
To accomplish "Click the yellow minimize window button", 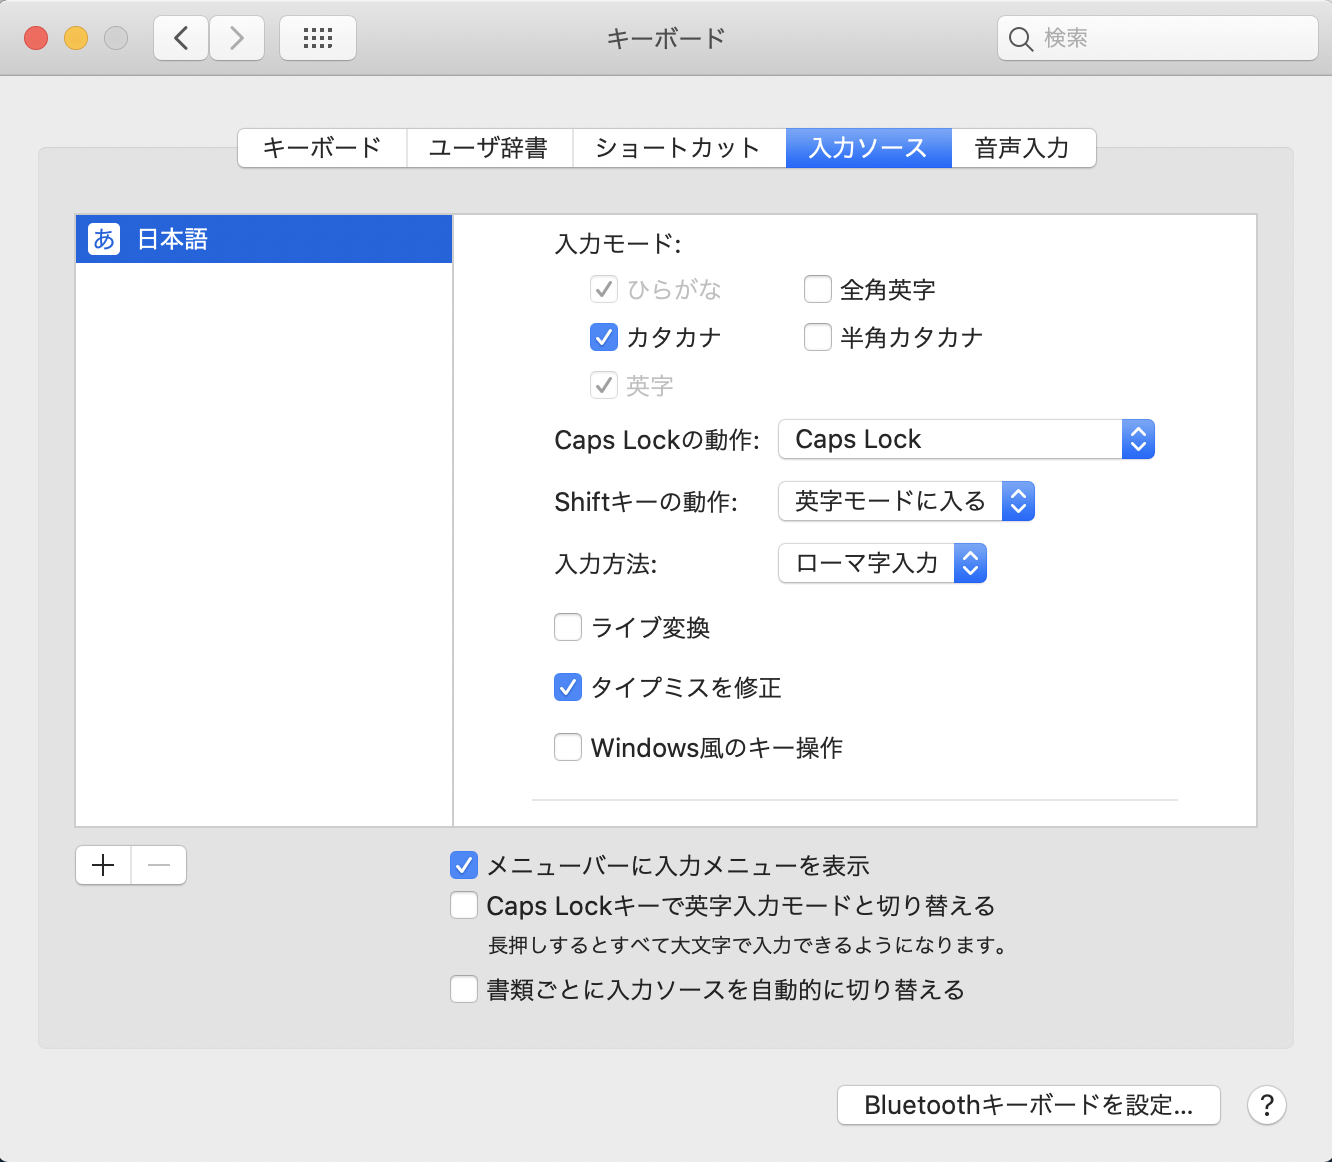I will (x=76, y=38).
